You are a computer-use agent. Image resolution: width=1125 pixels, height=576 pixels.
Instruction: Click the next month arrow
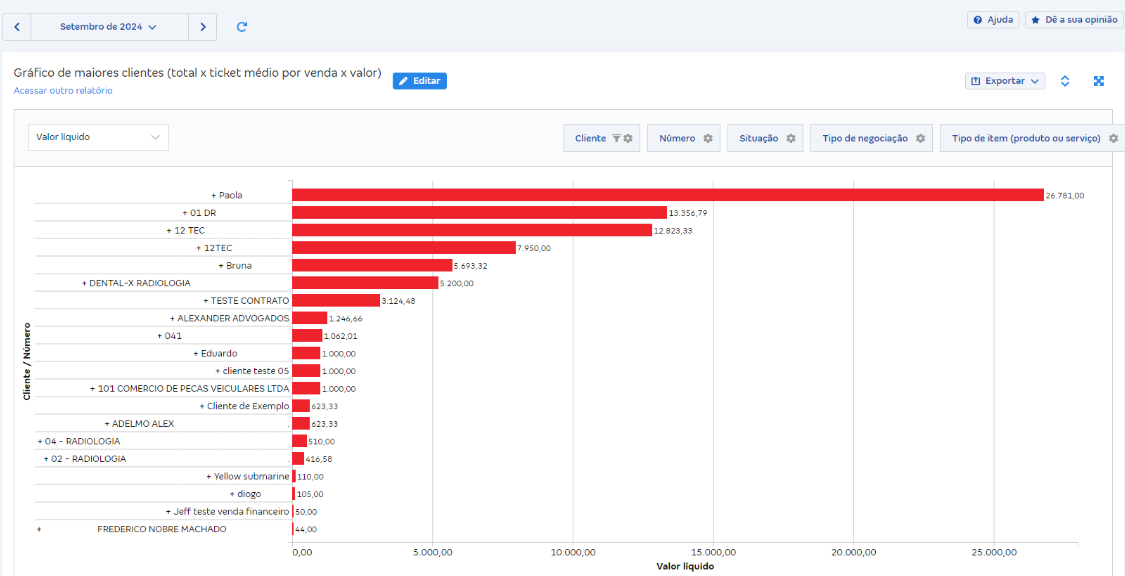202,26
